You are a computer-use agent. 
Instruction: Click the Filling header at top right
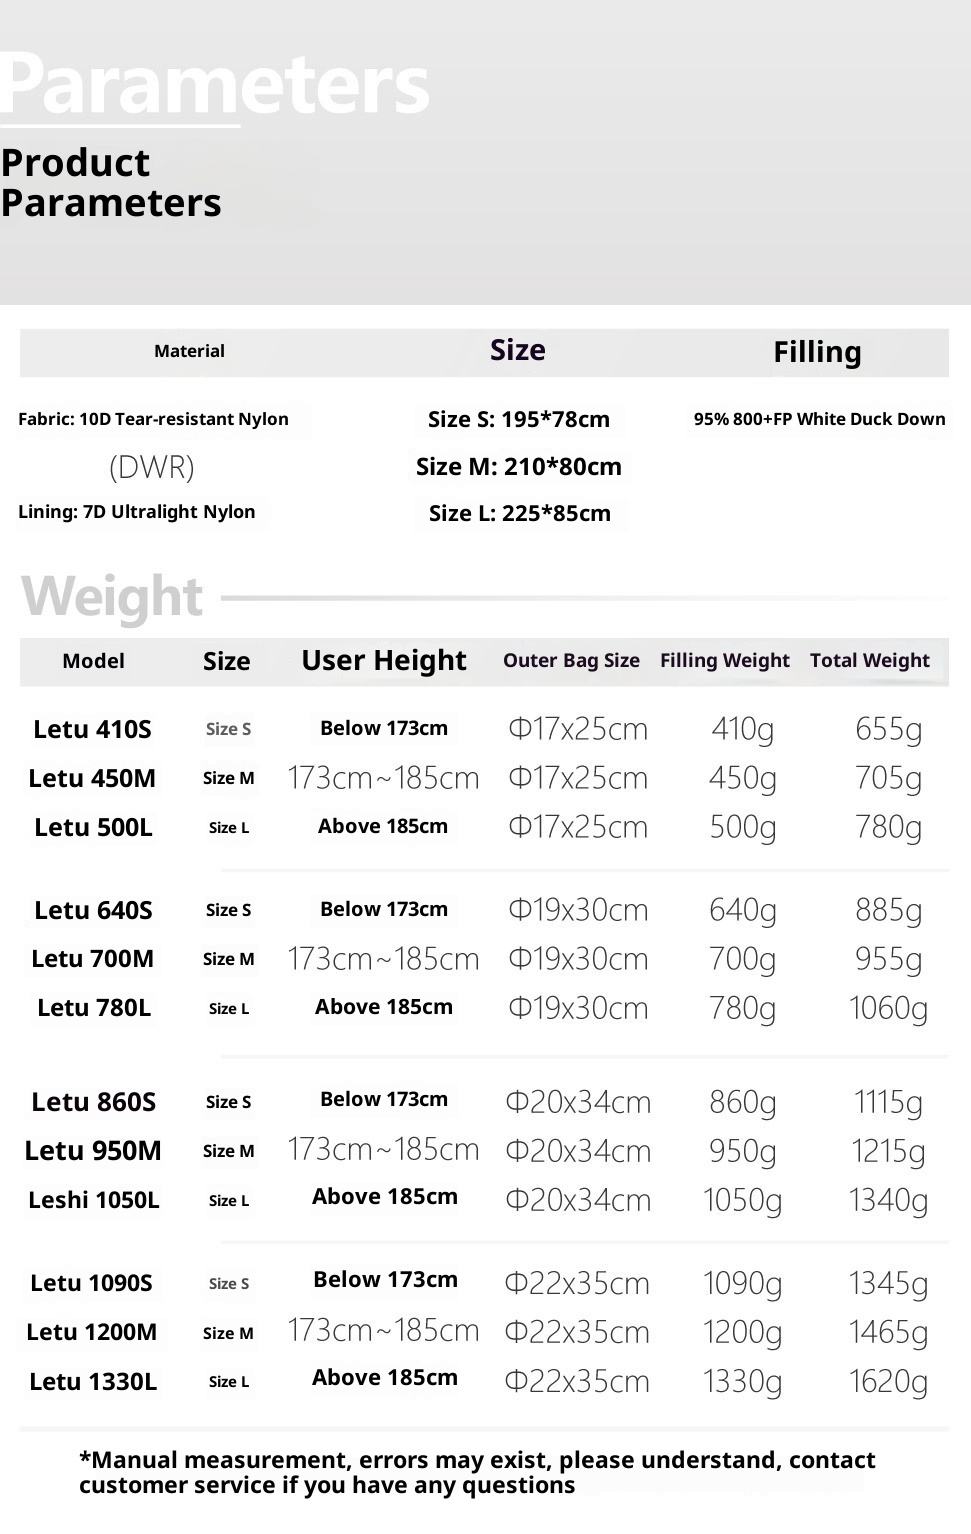click(817, 352)
